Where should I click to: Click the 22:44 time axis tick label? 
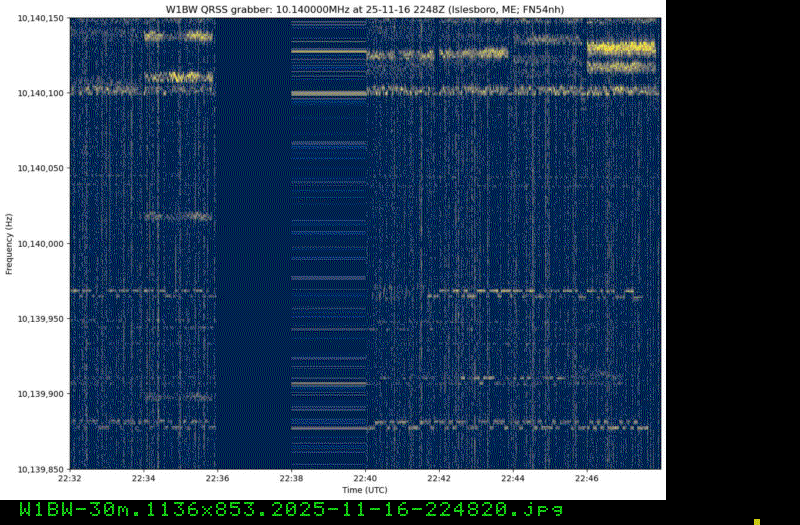pos(514,479)
